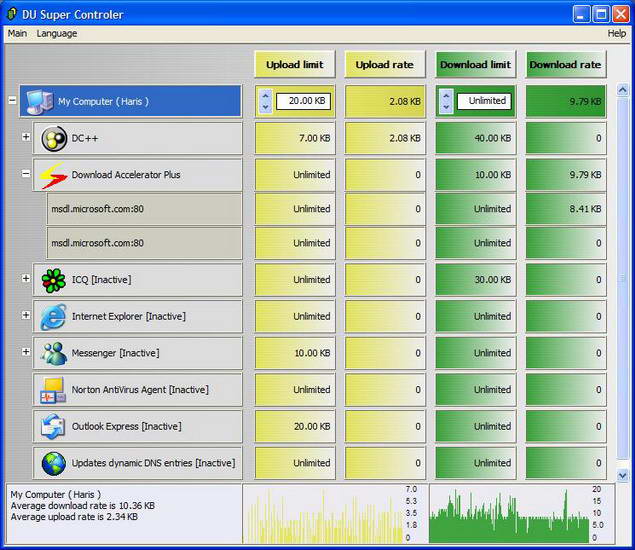Expand the DC++ connections list
The image size is (635, 550).
[26, 137]
